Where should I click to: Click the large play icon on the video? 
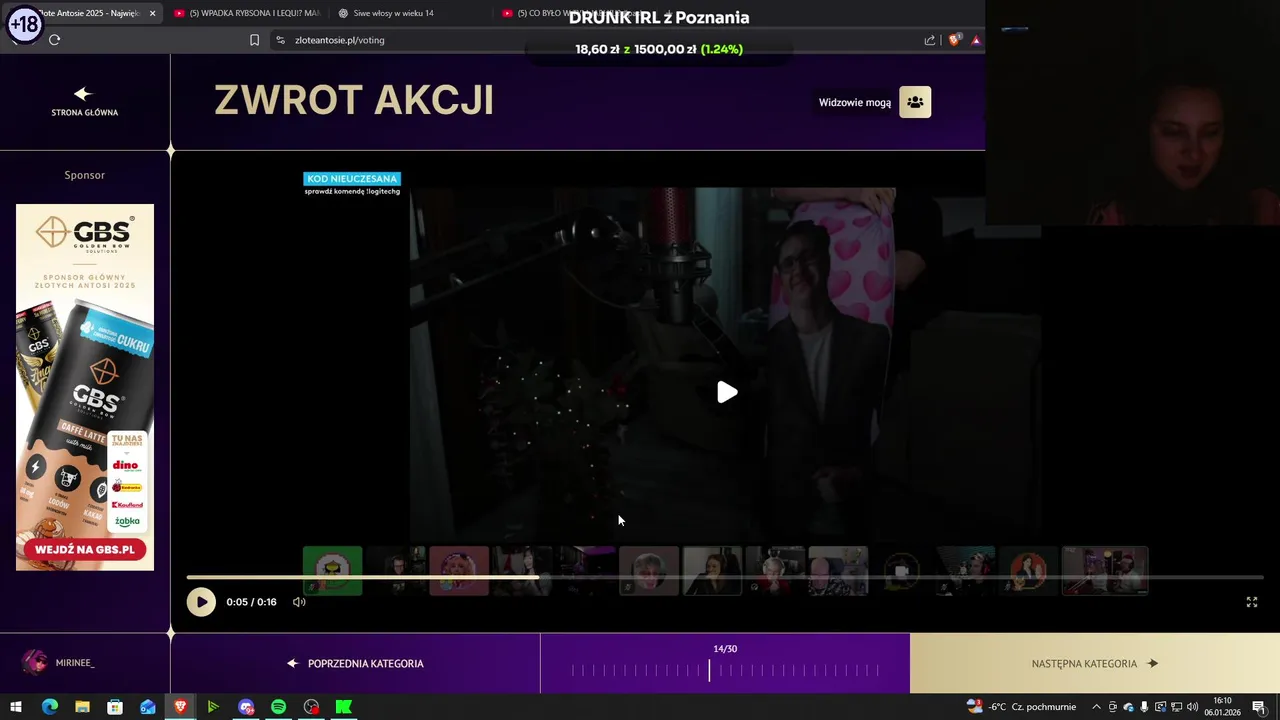(x=727, y=393)
